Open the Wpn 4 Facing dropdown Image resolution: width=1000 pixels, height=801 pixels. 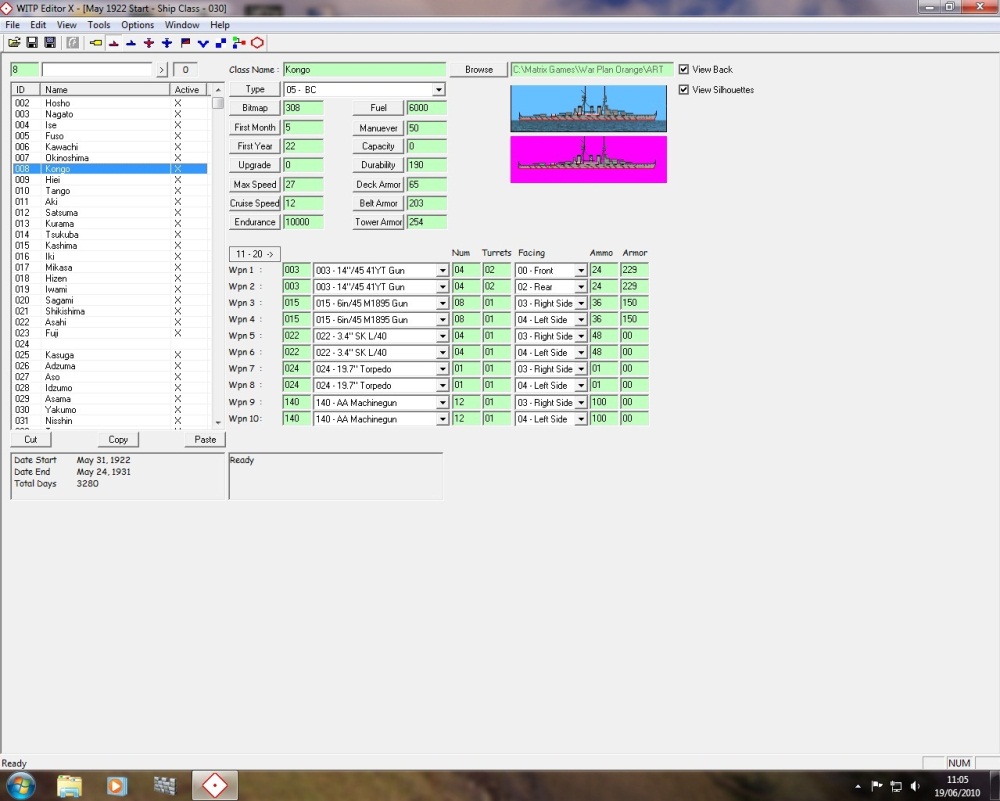(x=581, y=320)
